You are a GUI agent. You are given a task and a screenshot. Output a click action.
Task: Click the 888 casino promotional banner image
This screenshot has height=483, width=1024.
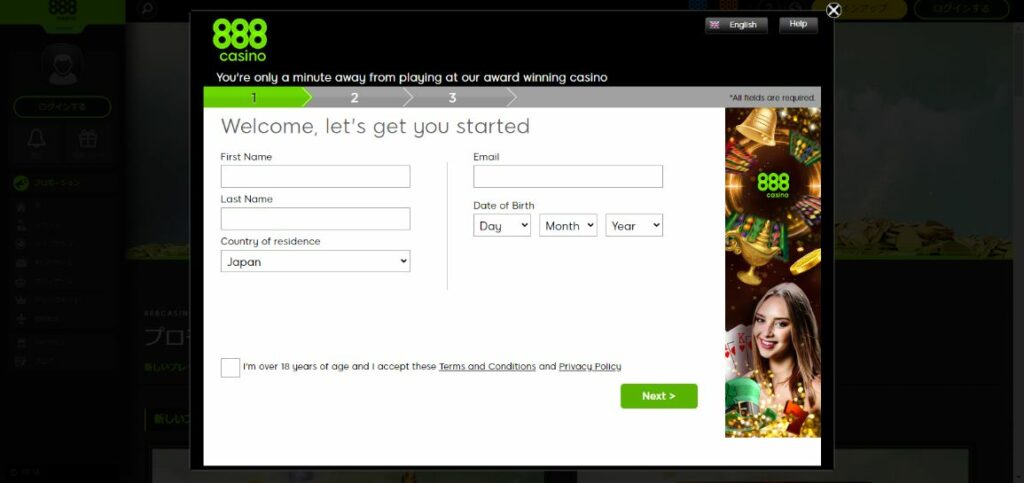pos(773,272)
